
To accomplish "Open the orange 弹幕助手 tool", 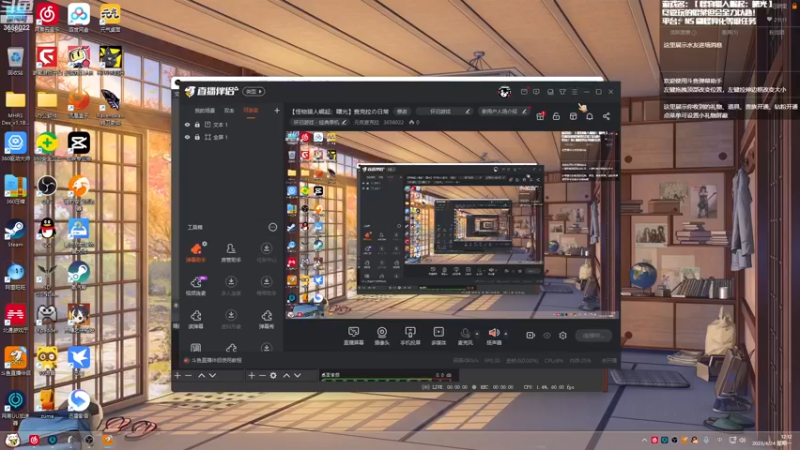I will (x=196, y=253).
